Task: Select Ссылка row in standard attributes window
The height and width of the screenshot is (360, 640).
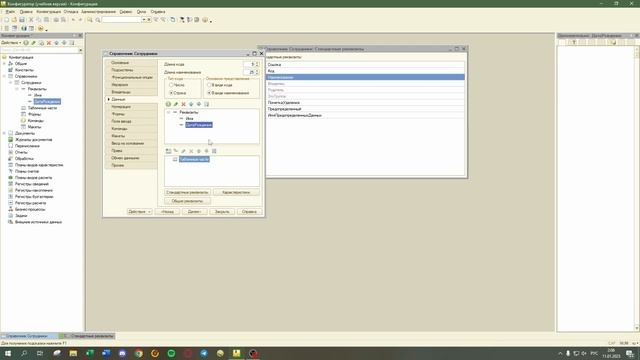Action: point(365,64)
